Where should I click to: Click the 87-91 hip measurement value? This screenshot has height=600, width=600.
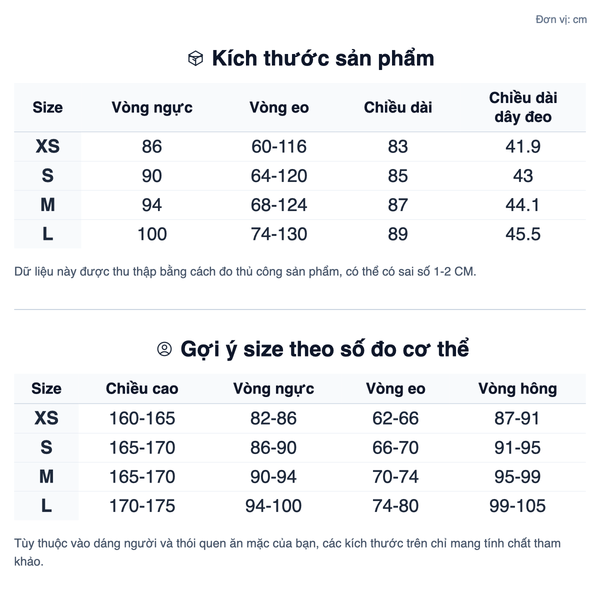pyautogui.click(x=517, y=418)
